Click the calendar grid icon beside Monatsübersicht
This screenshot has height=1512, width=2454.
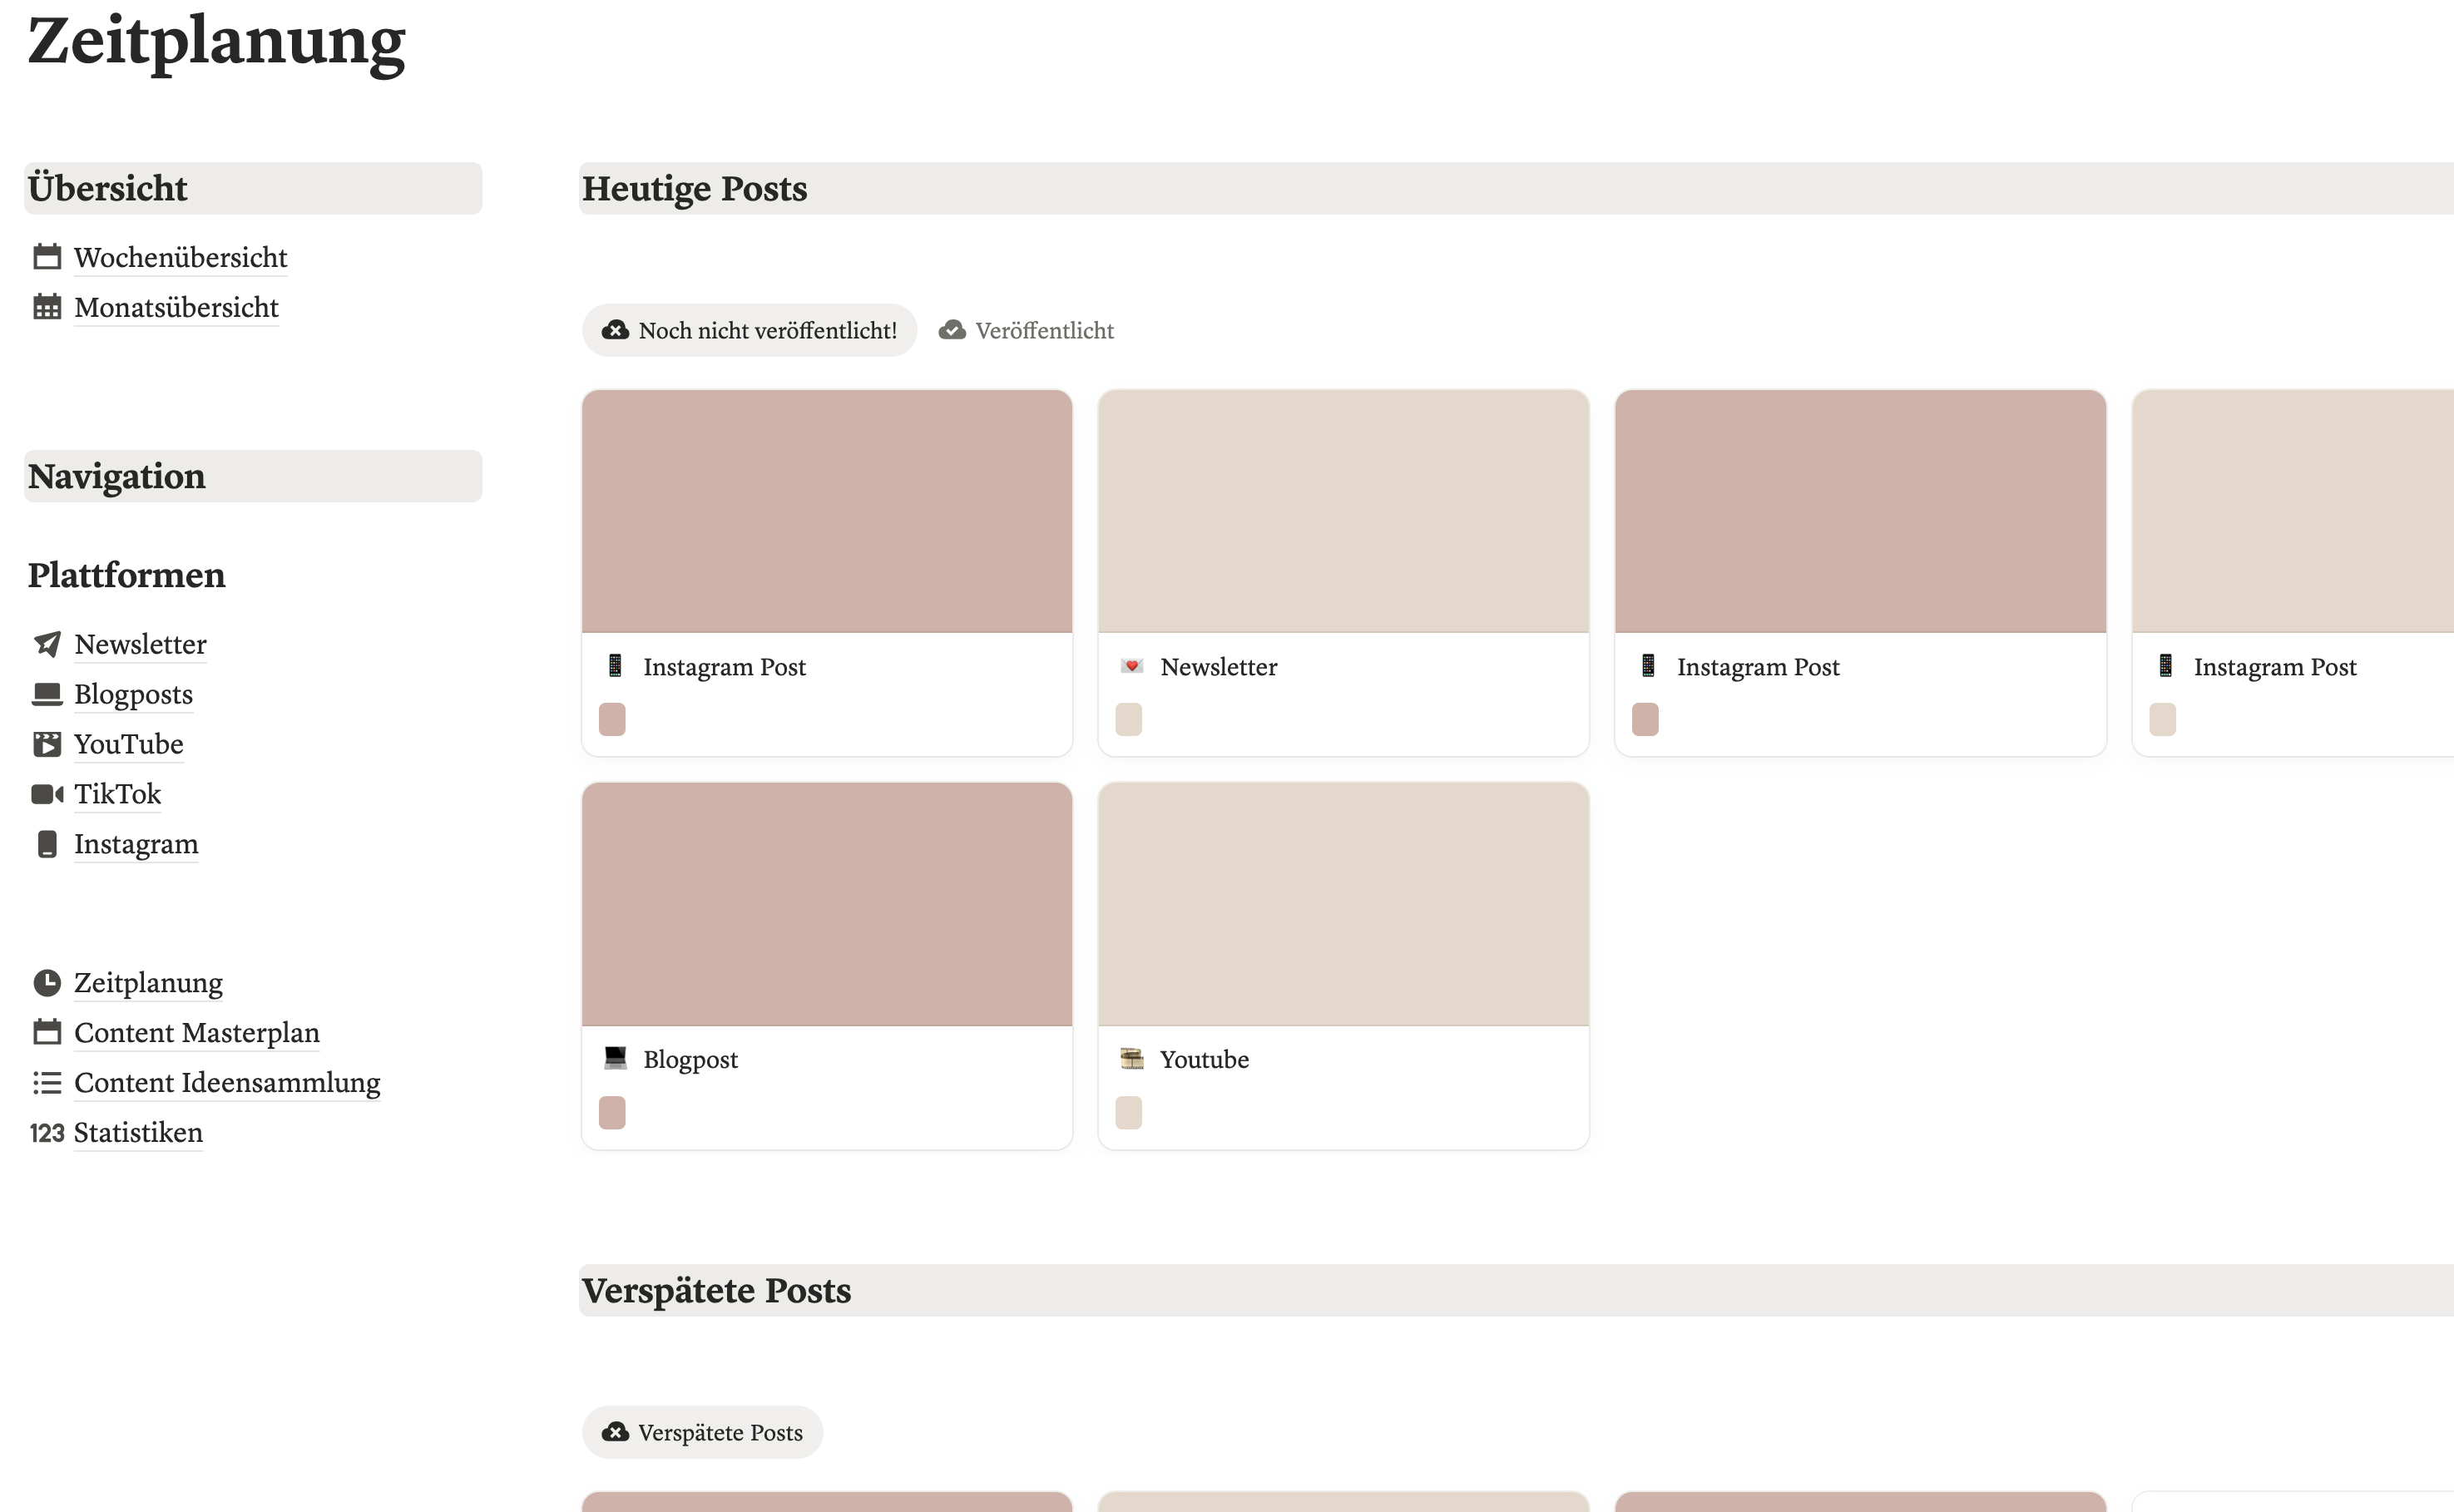tap(47, 307)
